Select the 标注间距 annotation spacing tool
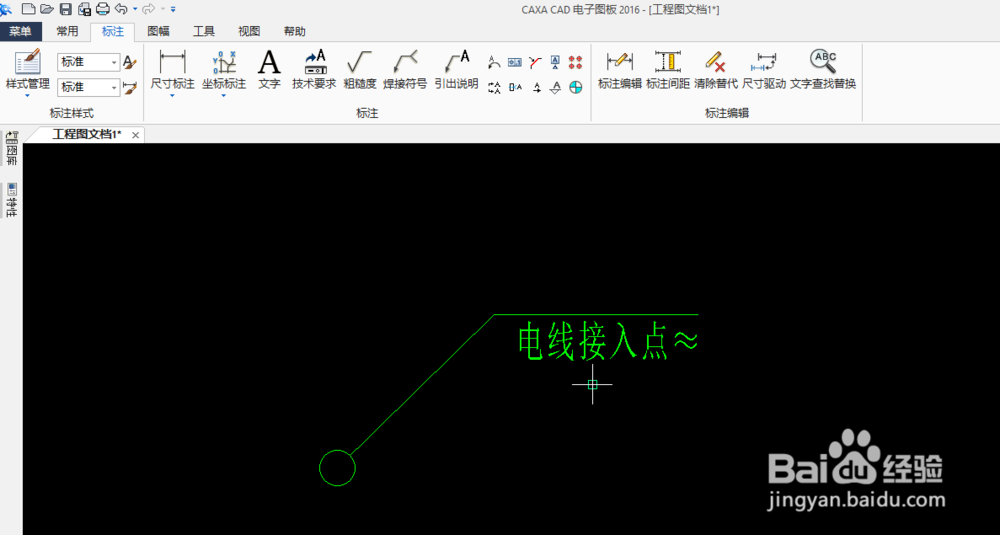Viewport: 1000px width, 535px height. coord(668,70)
